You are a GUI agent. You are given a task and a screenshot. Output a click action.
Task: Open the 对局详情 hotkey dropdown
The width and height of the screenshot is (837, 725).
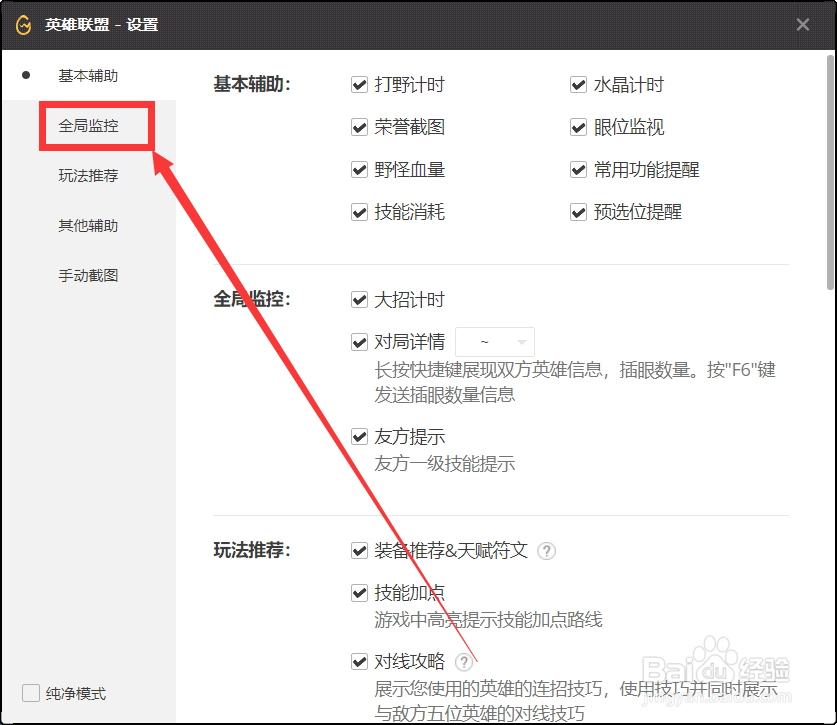pyautogui.click(x=495, y=342)
